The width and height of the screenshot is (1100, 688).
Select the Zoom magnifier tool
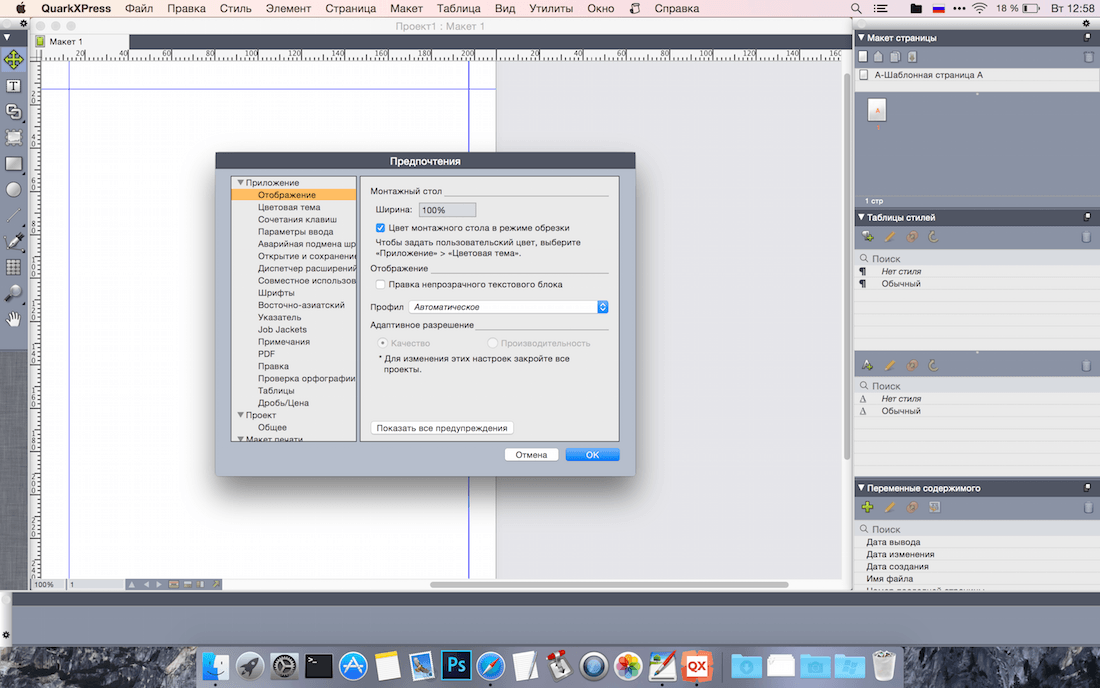[x=13, y=293]
